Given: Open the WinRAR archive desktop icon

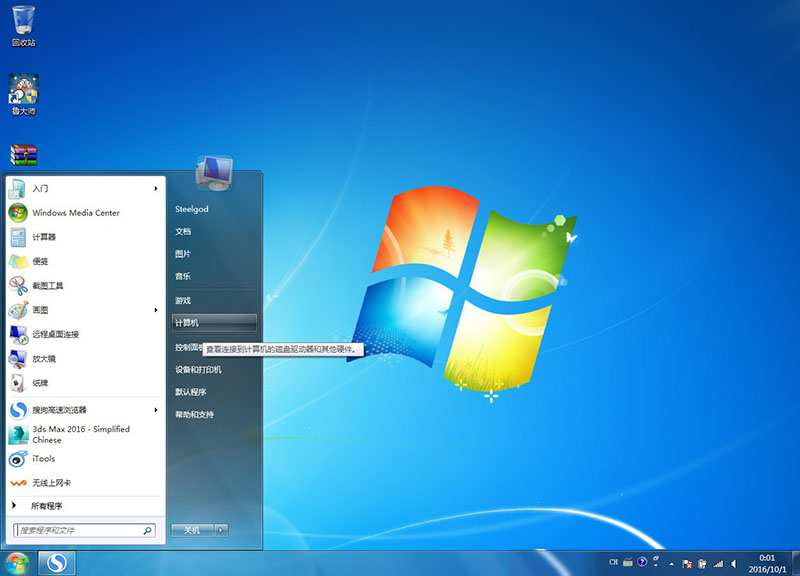Looking at the screenshot, I should coord(23,155).
